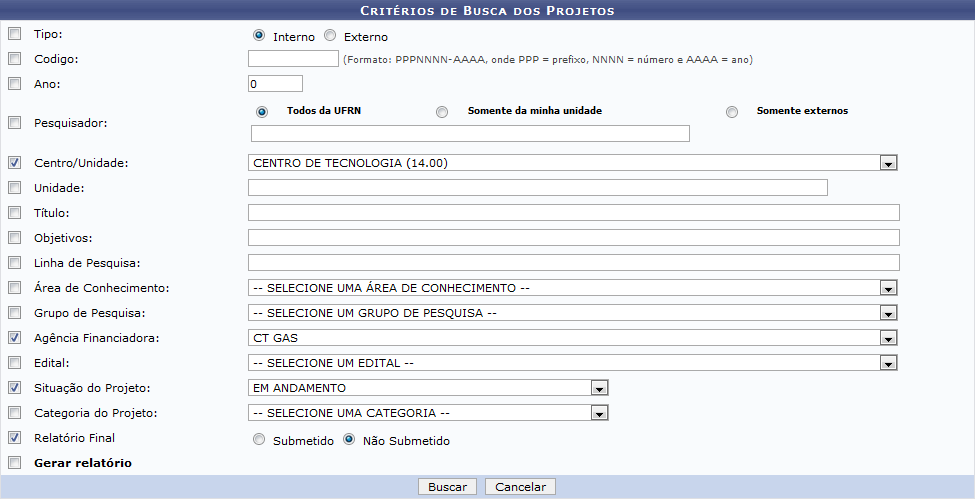Screen dimensions: 976x501
Task: Choose Submetido for Relatório Final
Action: pyautogui.click(x=260, y=440)
